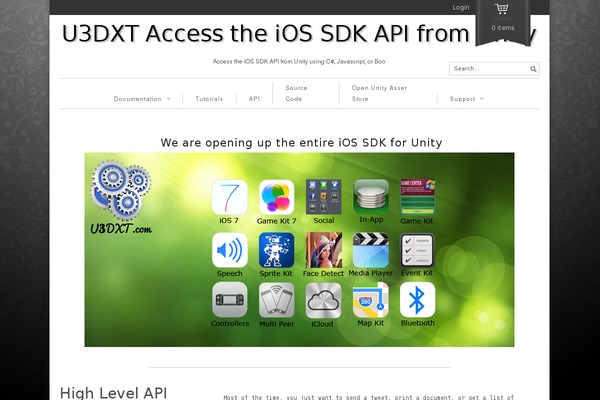Select the Controllers gamepad icon
This screenshot has height=400, width=600.
(230, 300)
